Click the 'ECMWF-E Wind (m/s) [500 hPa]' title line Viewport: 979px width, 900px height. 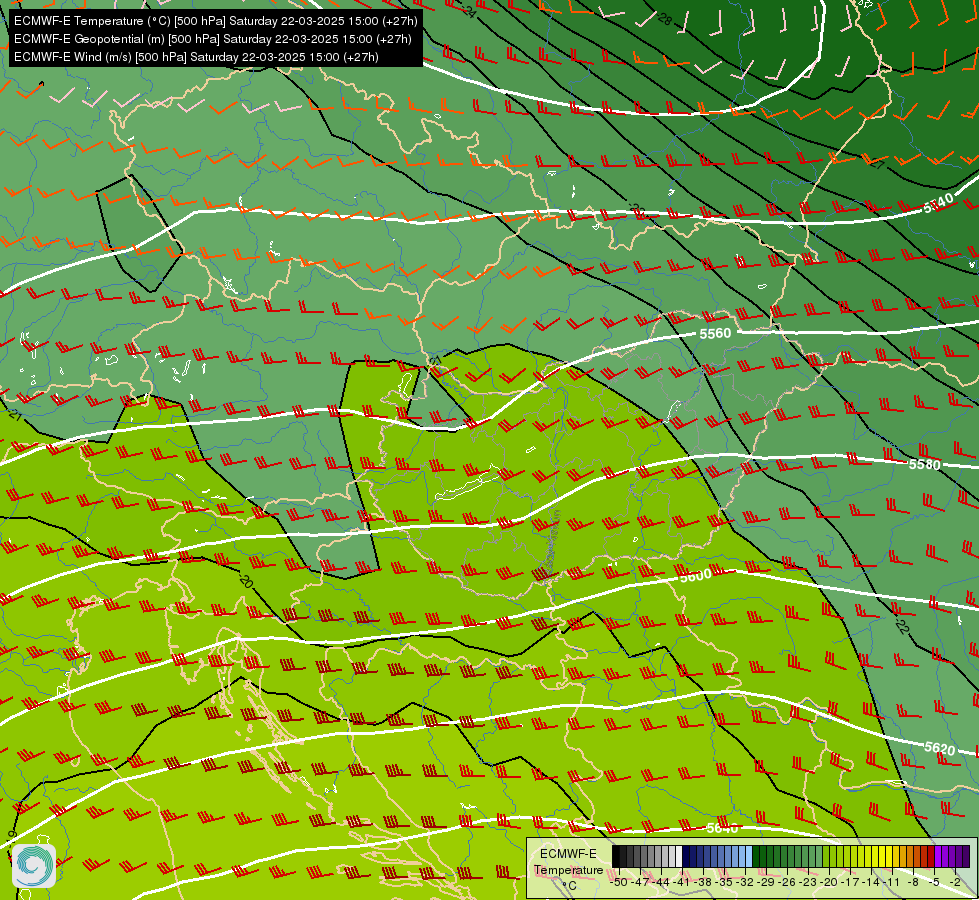[x=196, y=57]
